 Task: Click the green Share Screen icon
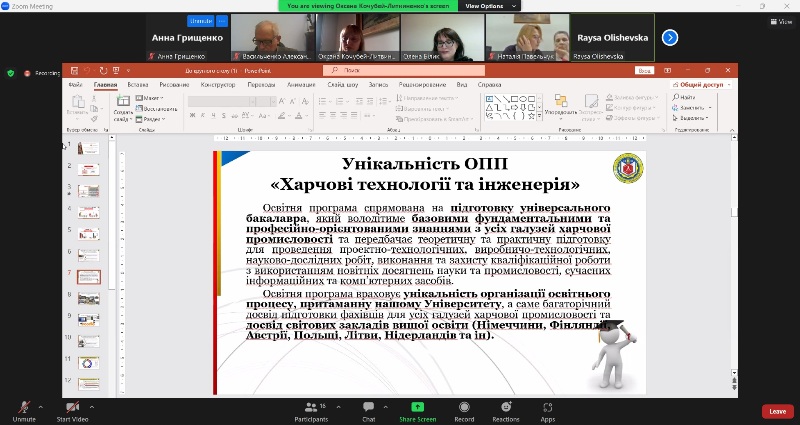(x=417, y=407)
